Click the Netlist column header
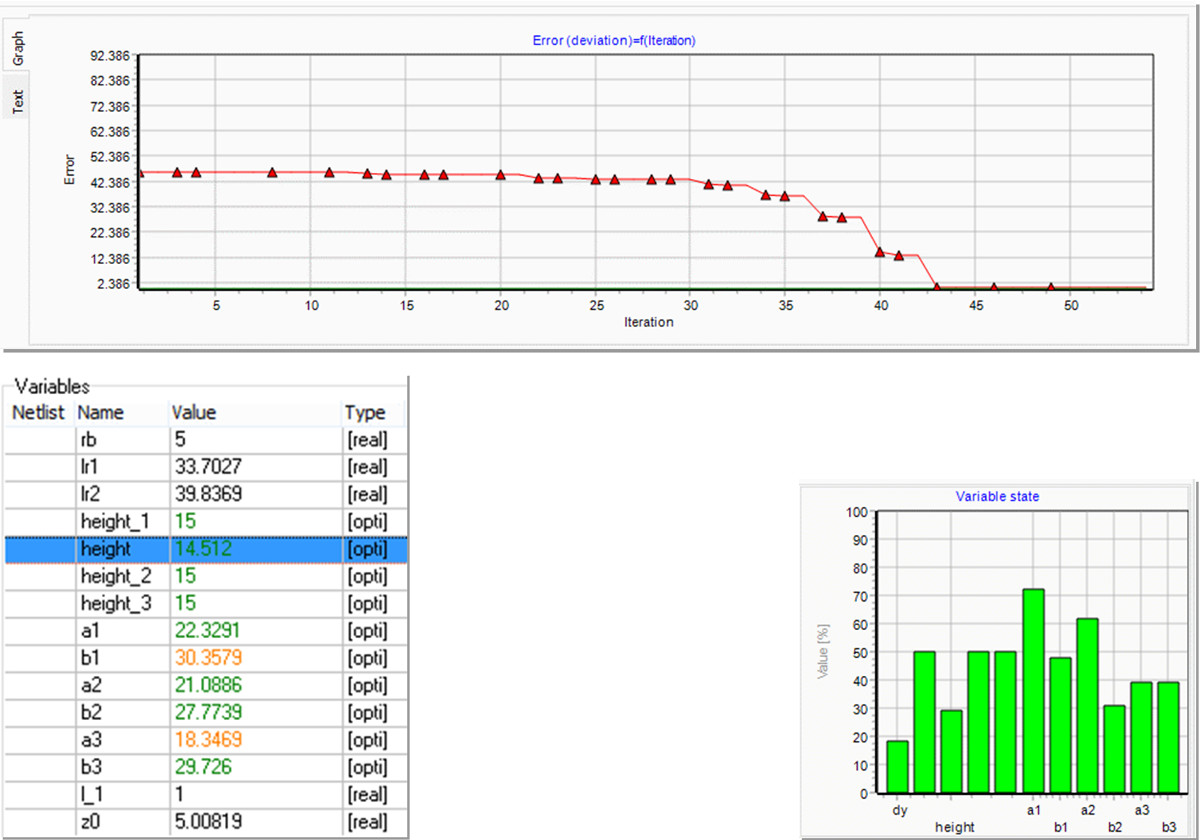Viewport: 1200px width, 840px height. [38, 412]
